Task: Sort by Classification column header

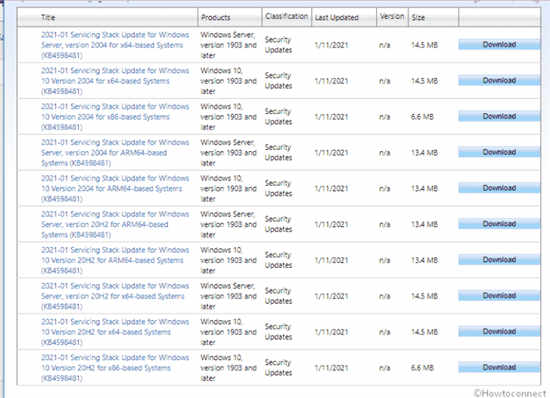Action: point(287,17)
